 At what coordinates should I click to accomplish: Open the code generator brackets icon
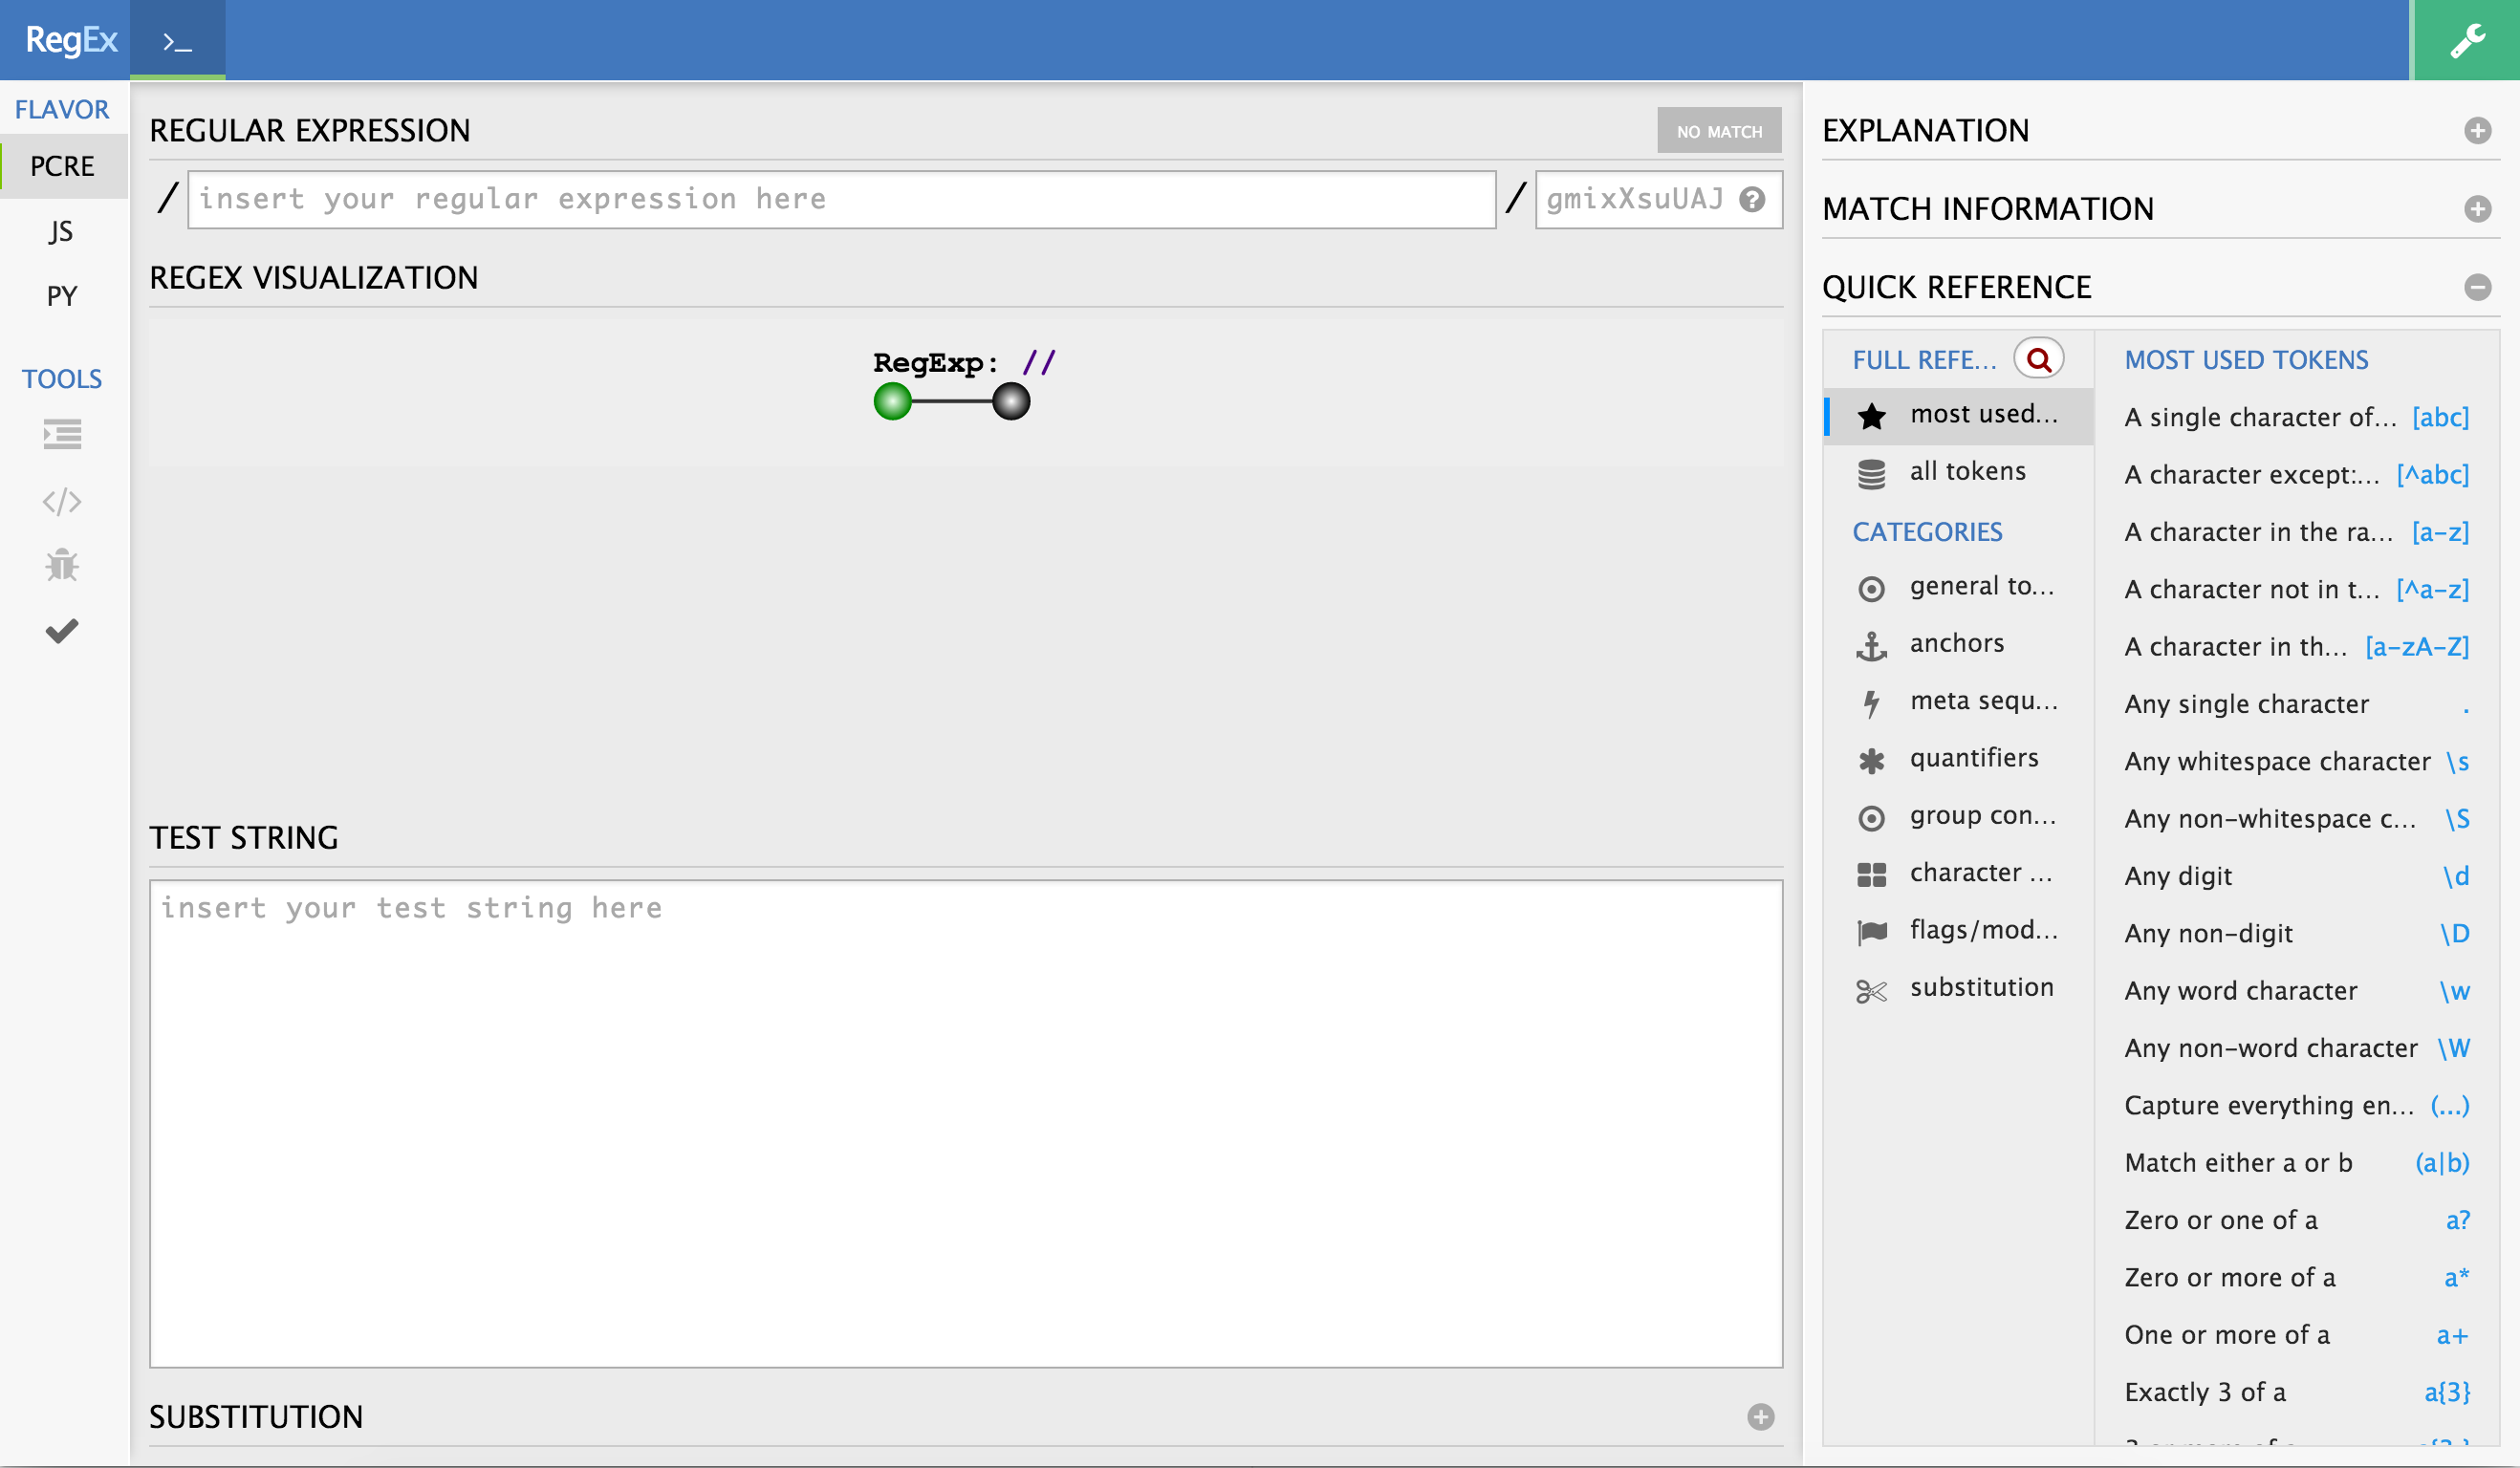point(62,501)
